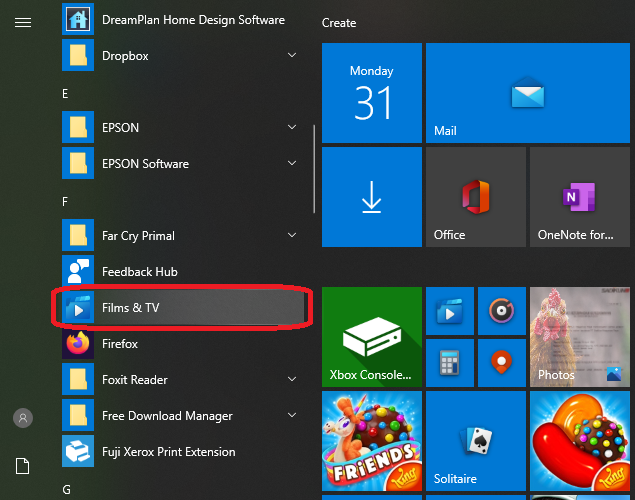Click the Fuji Xerox Print Extension label

[x=168, y=452]
